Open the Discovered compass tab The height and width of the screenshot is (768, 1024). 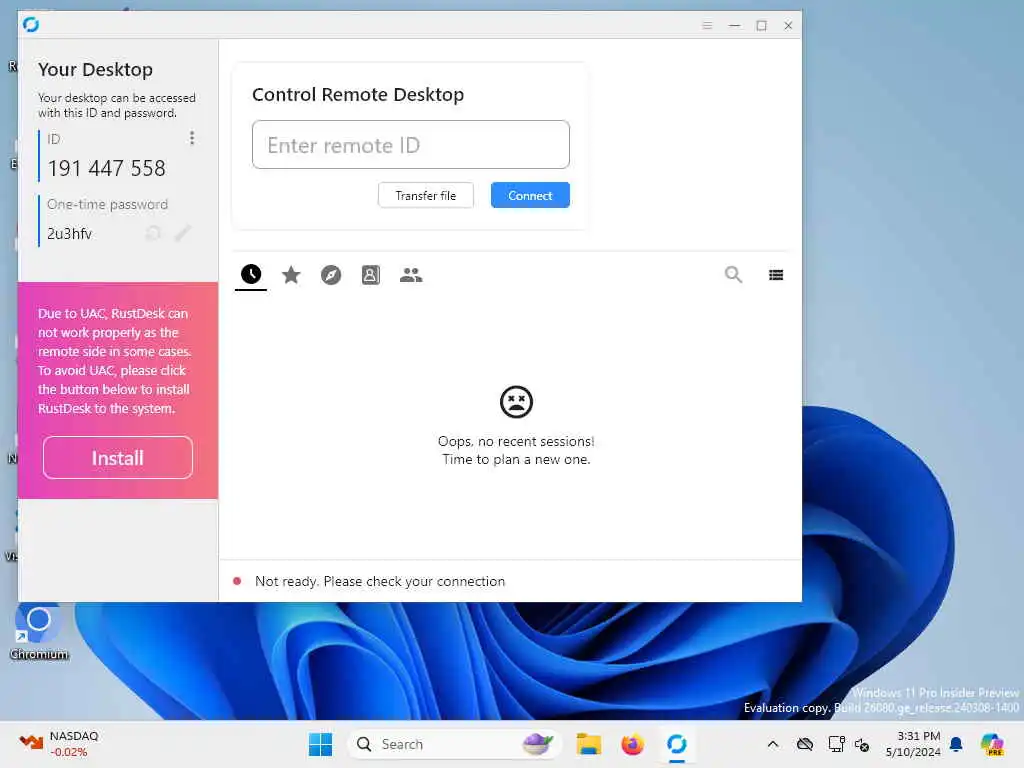point(331,275)
